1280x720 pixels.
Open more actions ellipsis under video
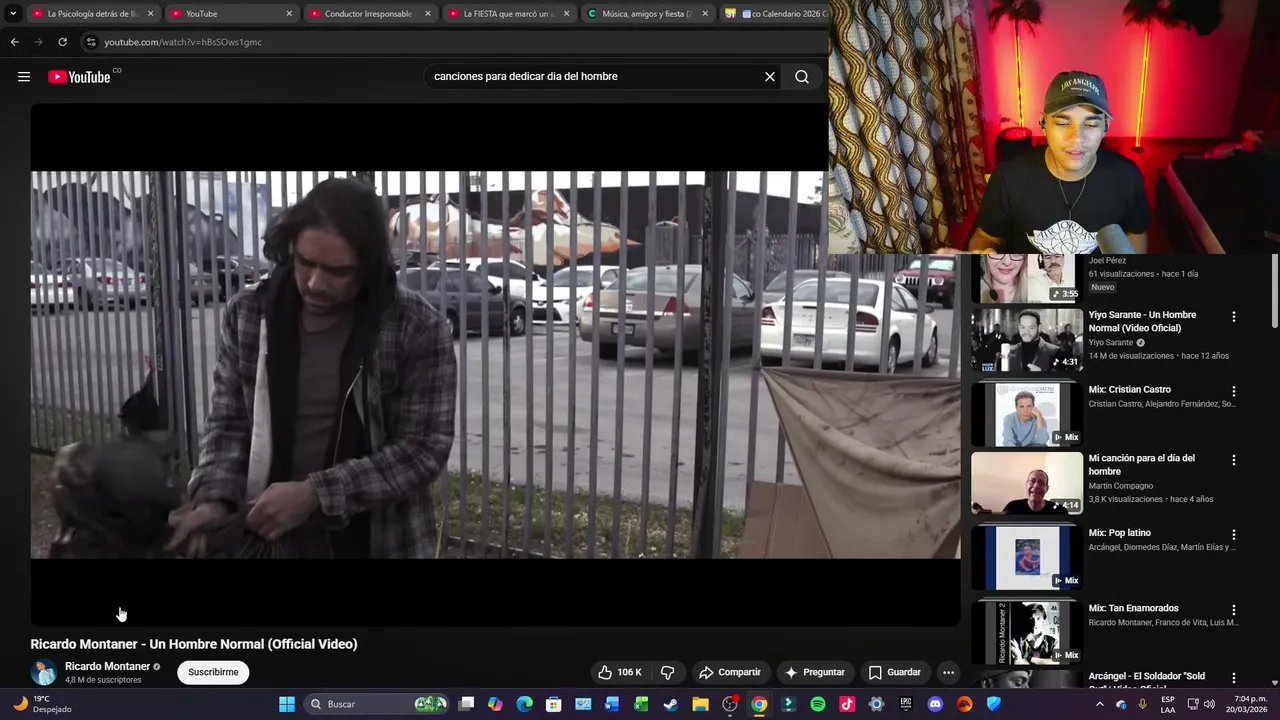point(948,672)
